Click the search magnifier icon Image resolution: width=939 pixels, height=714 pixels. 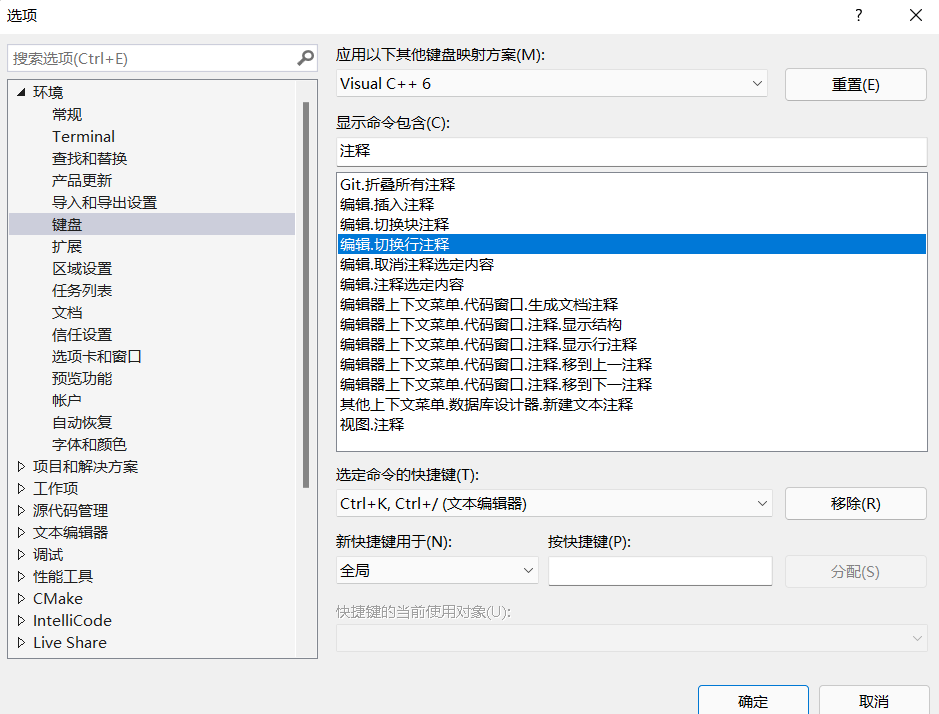(305, 58)
